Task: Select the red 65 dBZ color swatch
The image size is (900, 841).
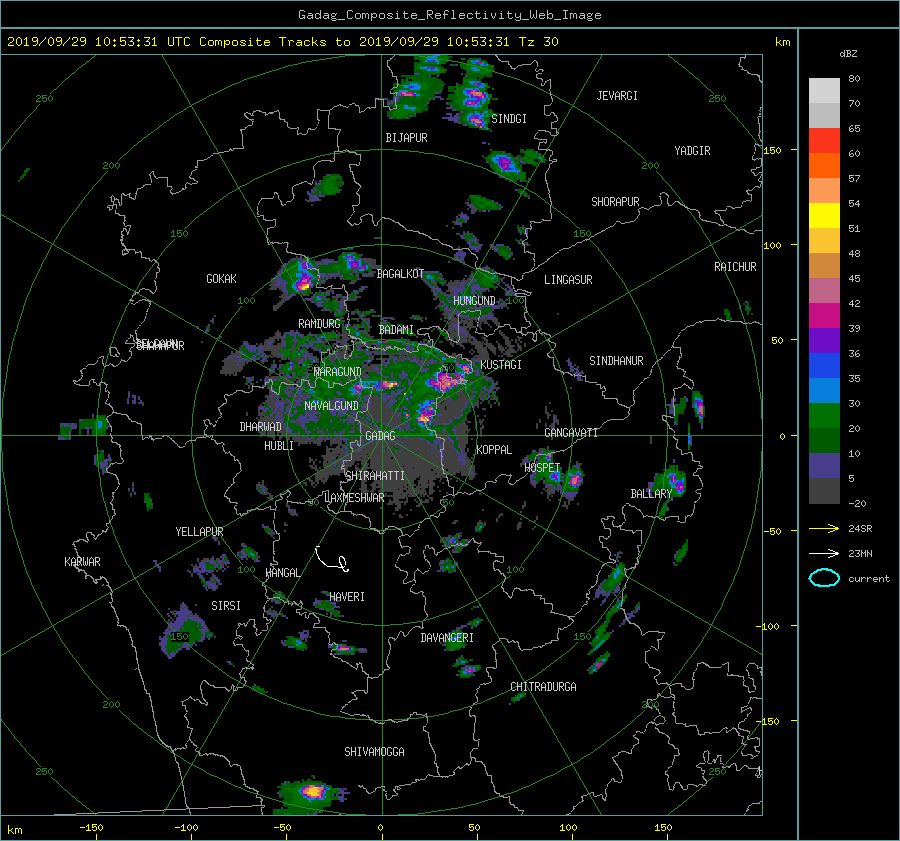Action: (x=824, y=140)
